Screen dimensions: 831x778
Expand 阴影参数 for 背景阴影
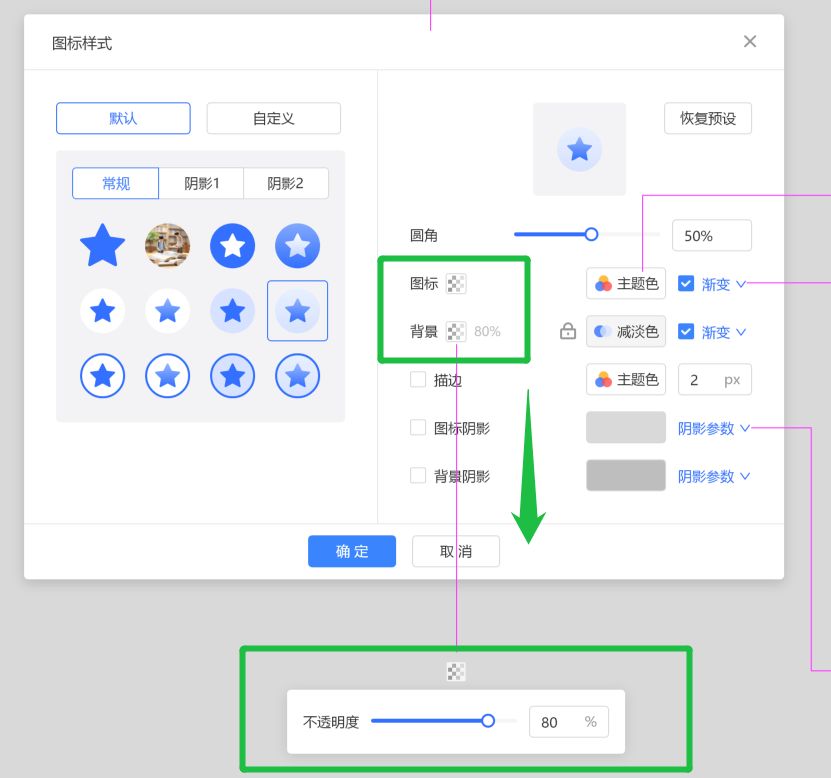click(714, 476)
